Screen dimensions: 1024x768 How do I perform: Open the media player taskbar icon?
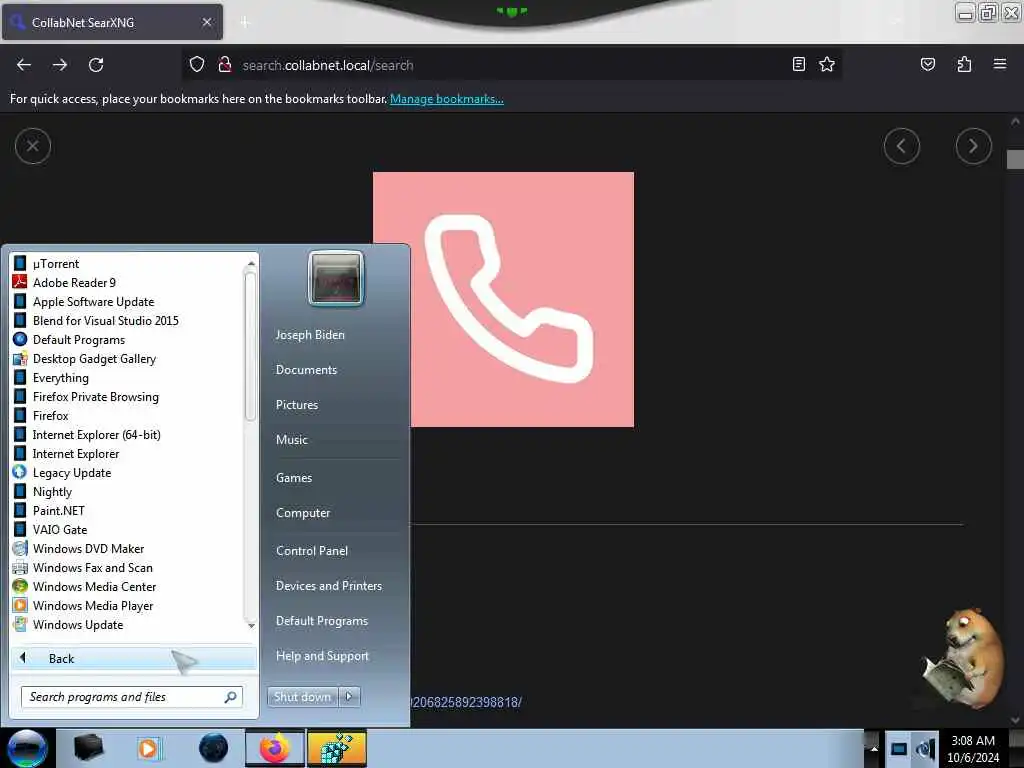149,748
